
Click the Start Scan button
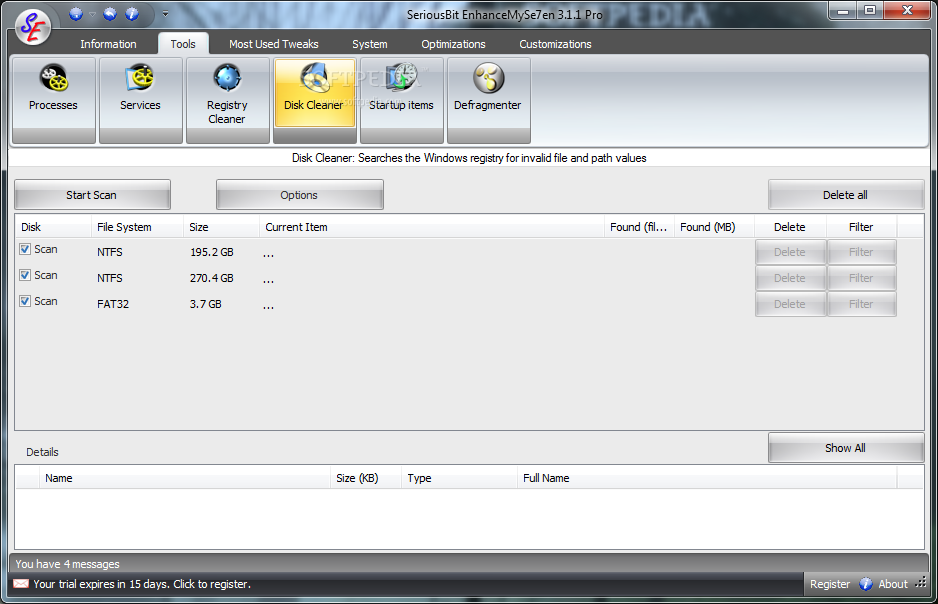(92, 195)
